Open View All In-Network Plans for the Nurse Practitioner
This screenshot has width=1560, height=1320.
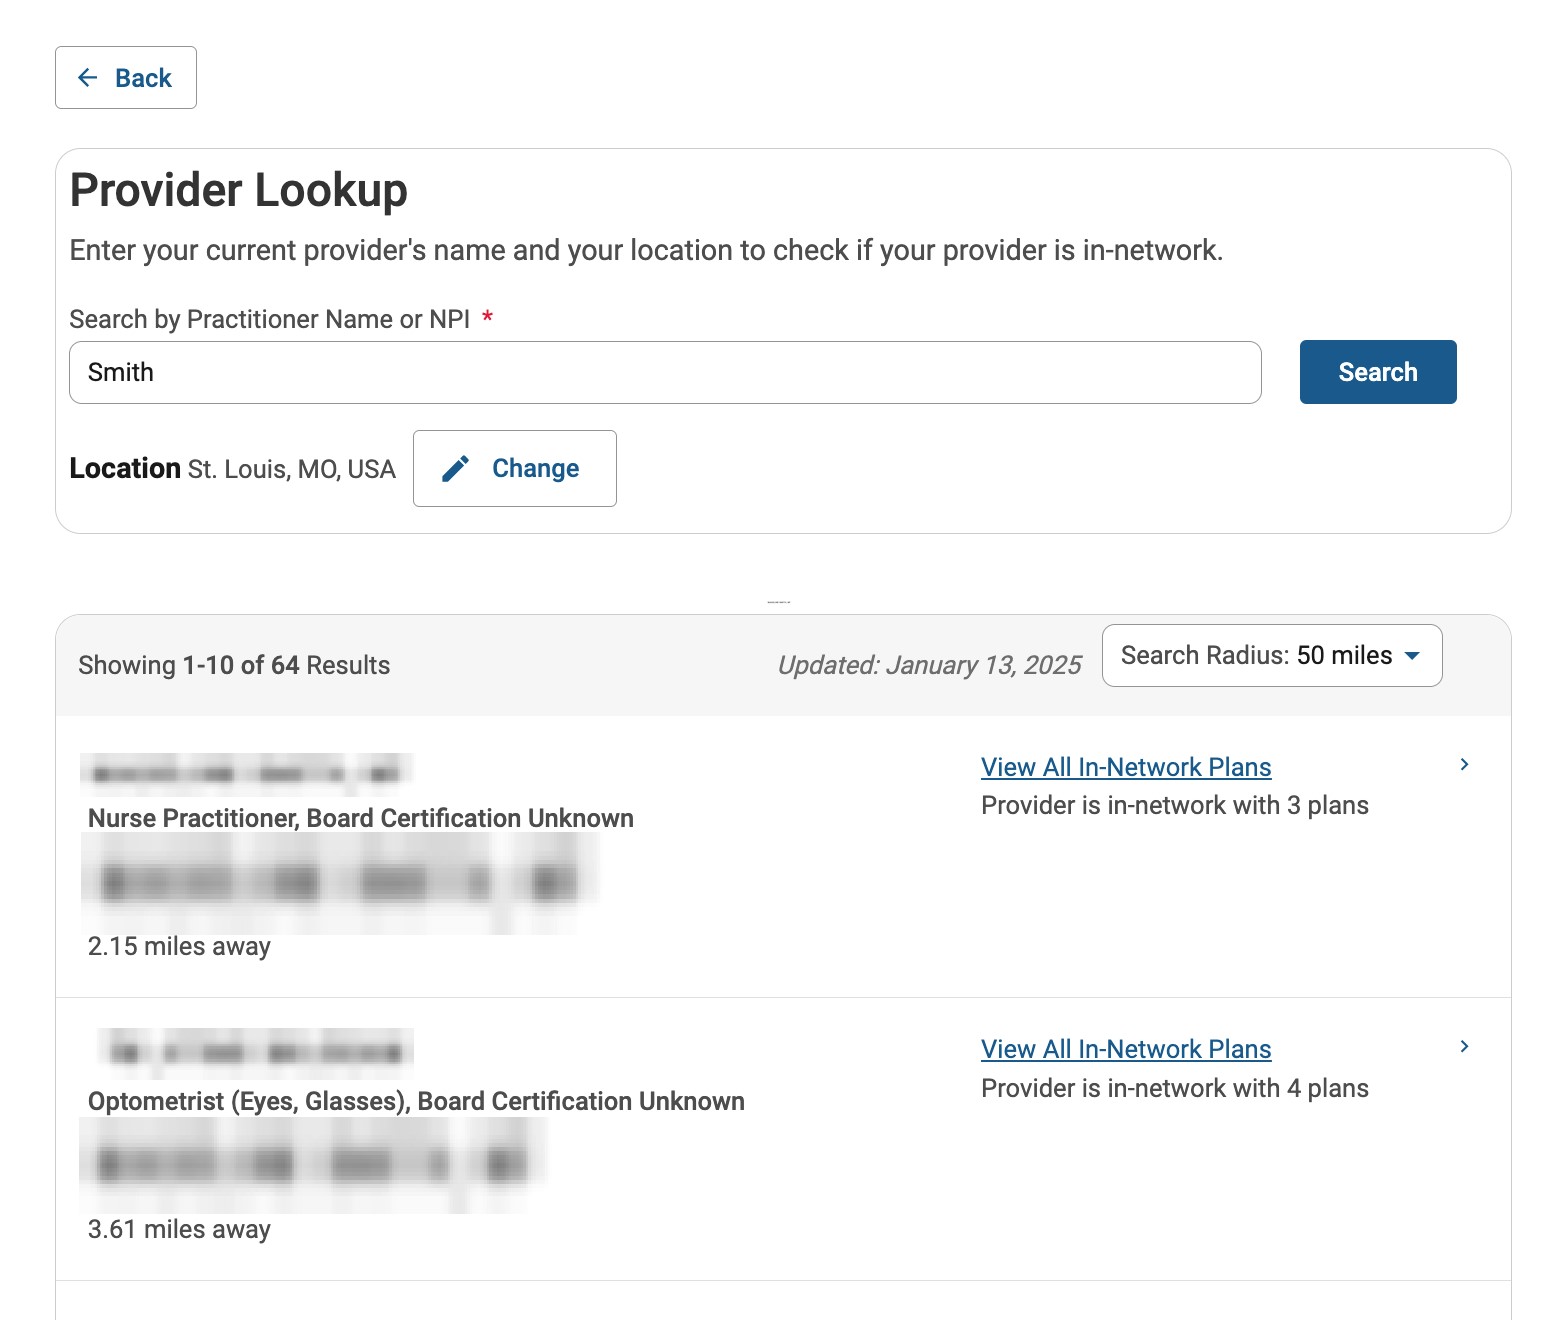point(1126,767)
